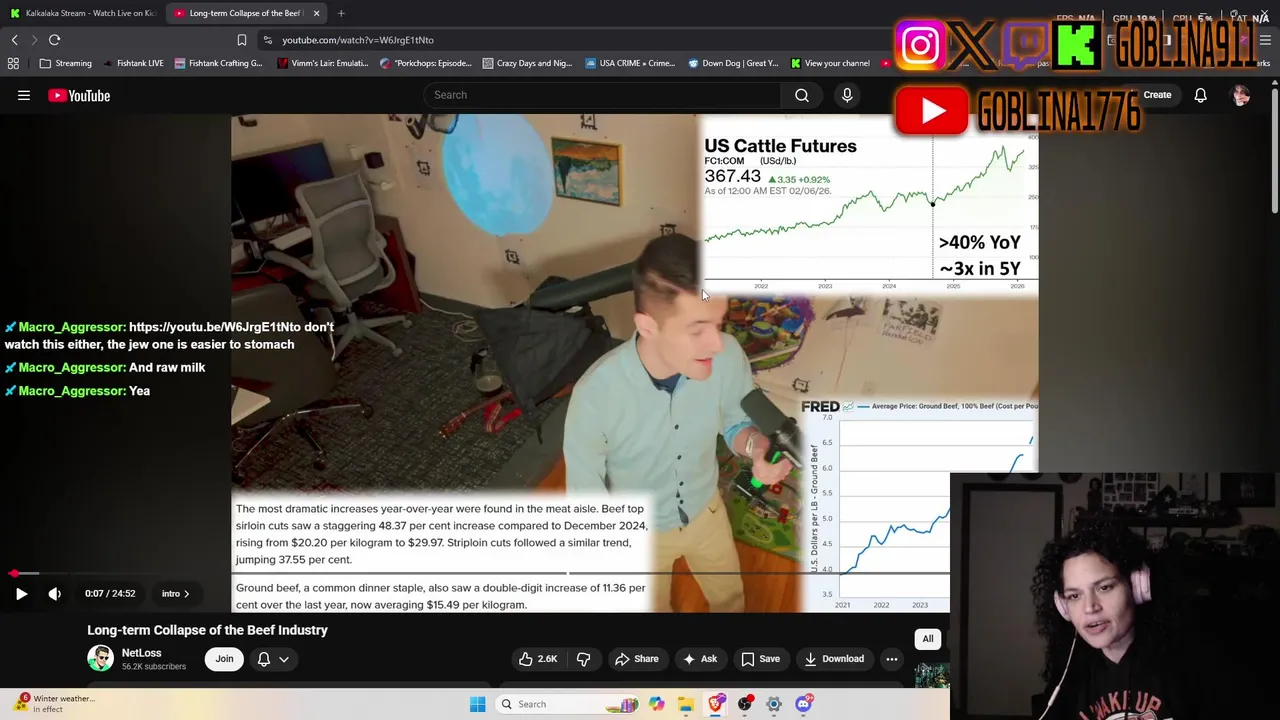Share the video

[x=636, y=659]
